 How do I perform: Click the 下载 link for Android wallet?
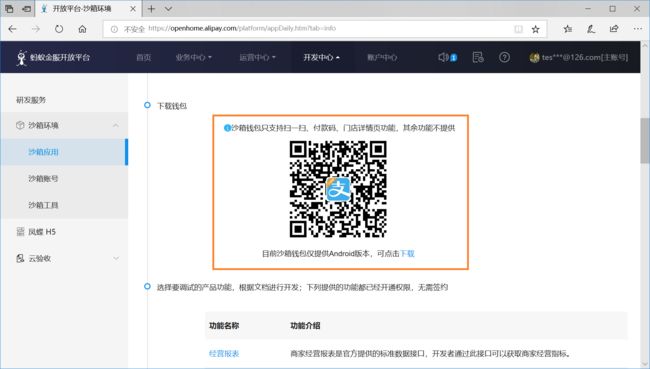coord(407,253)
